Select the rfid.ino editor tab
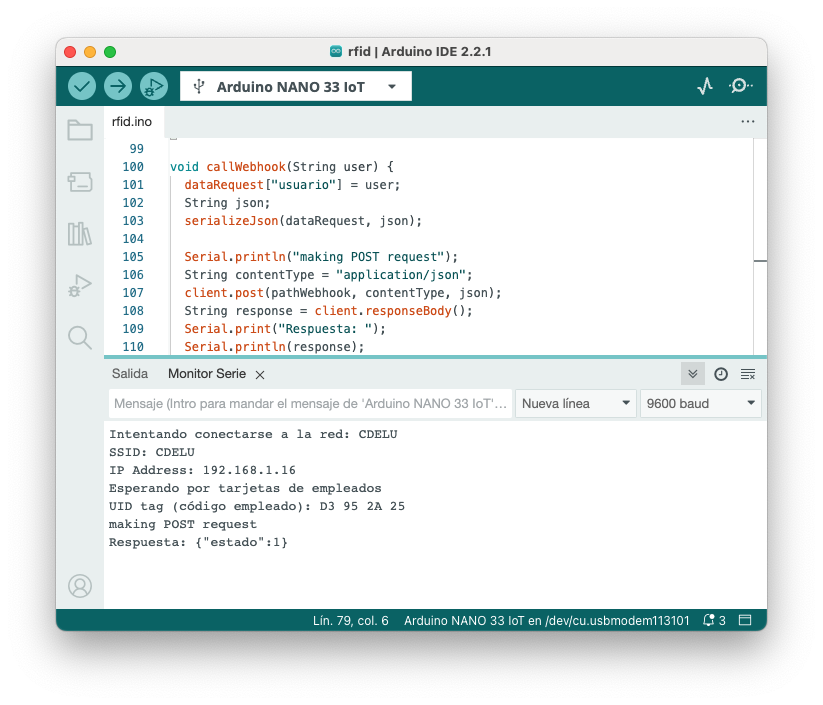Image resolution: width=823 pixels, height=705 pixels. coord(132,122)
